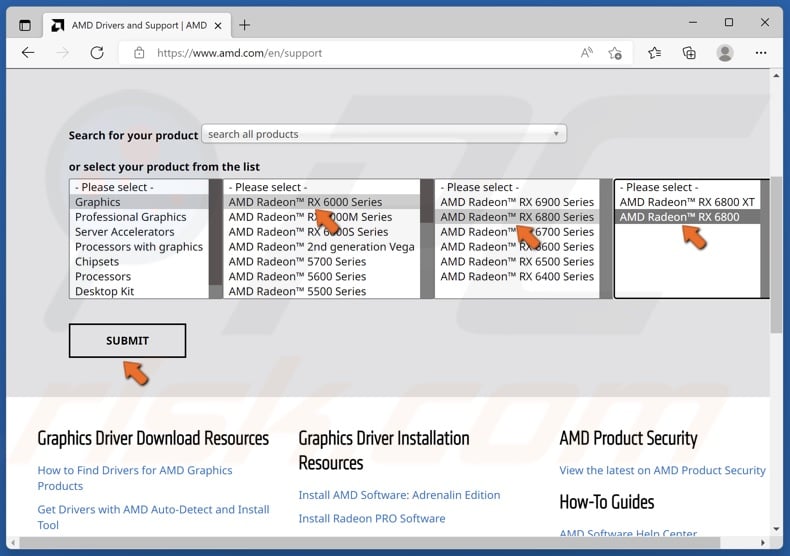This screenshot has width=790, height=556.
Task: View site information lock icon
Action: [x=139, y=53]
